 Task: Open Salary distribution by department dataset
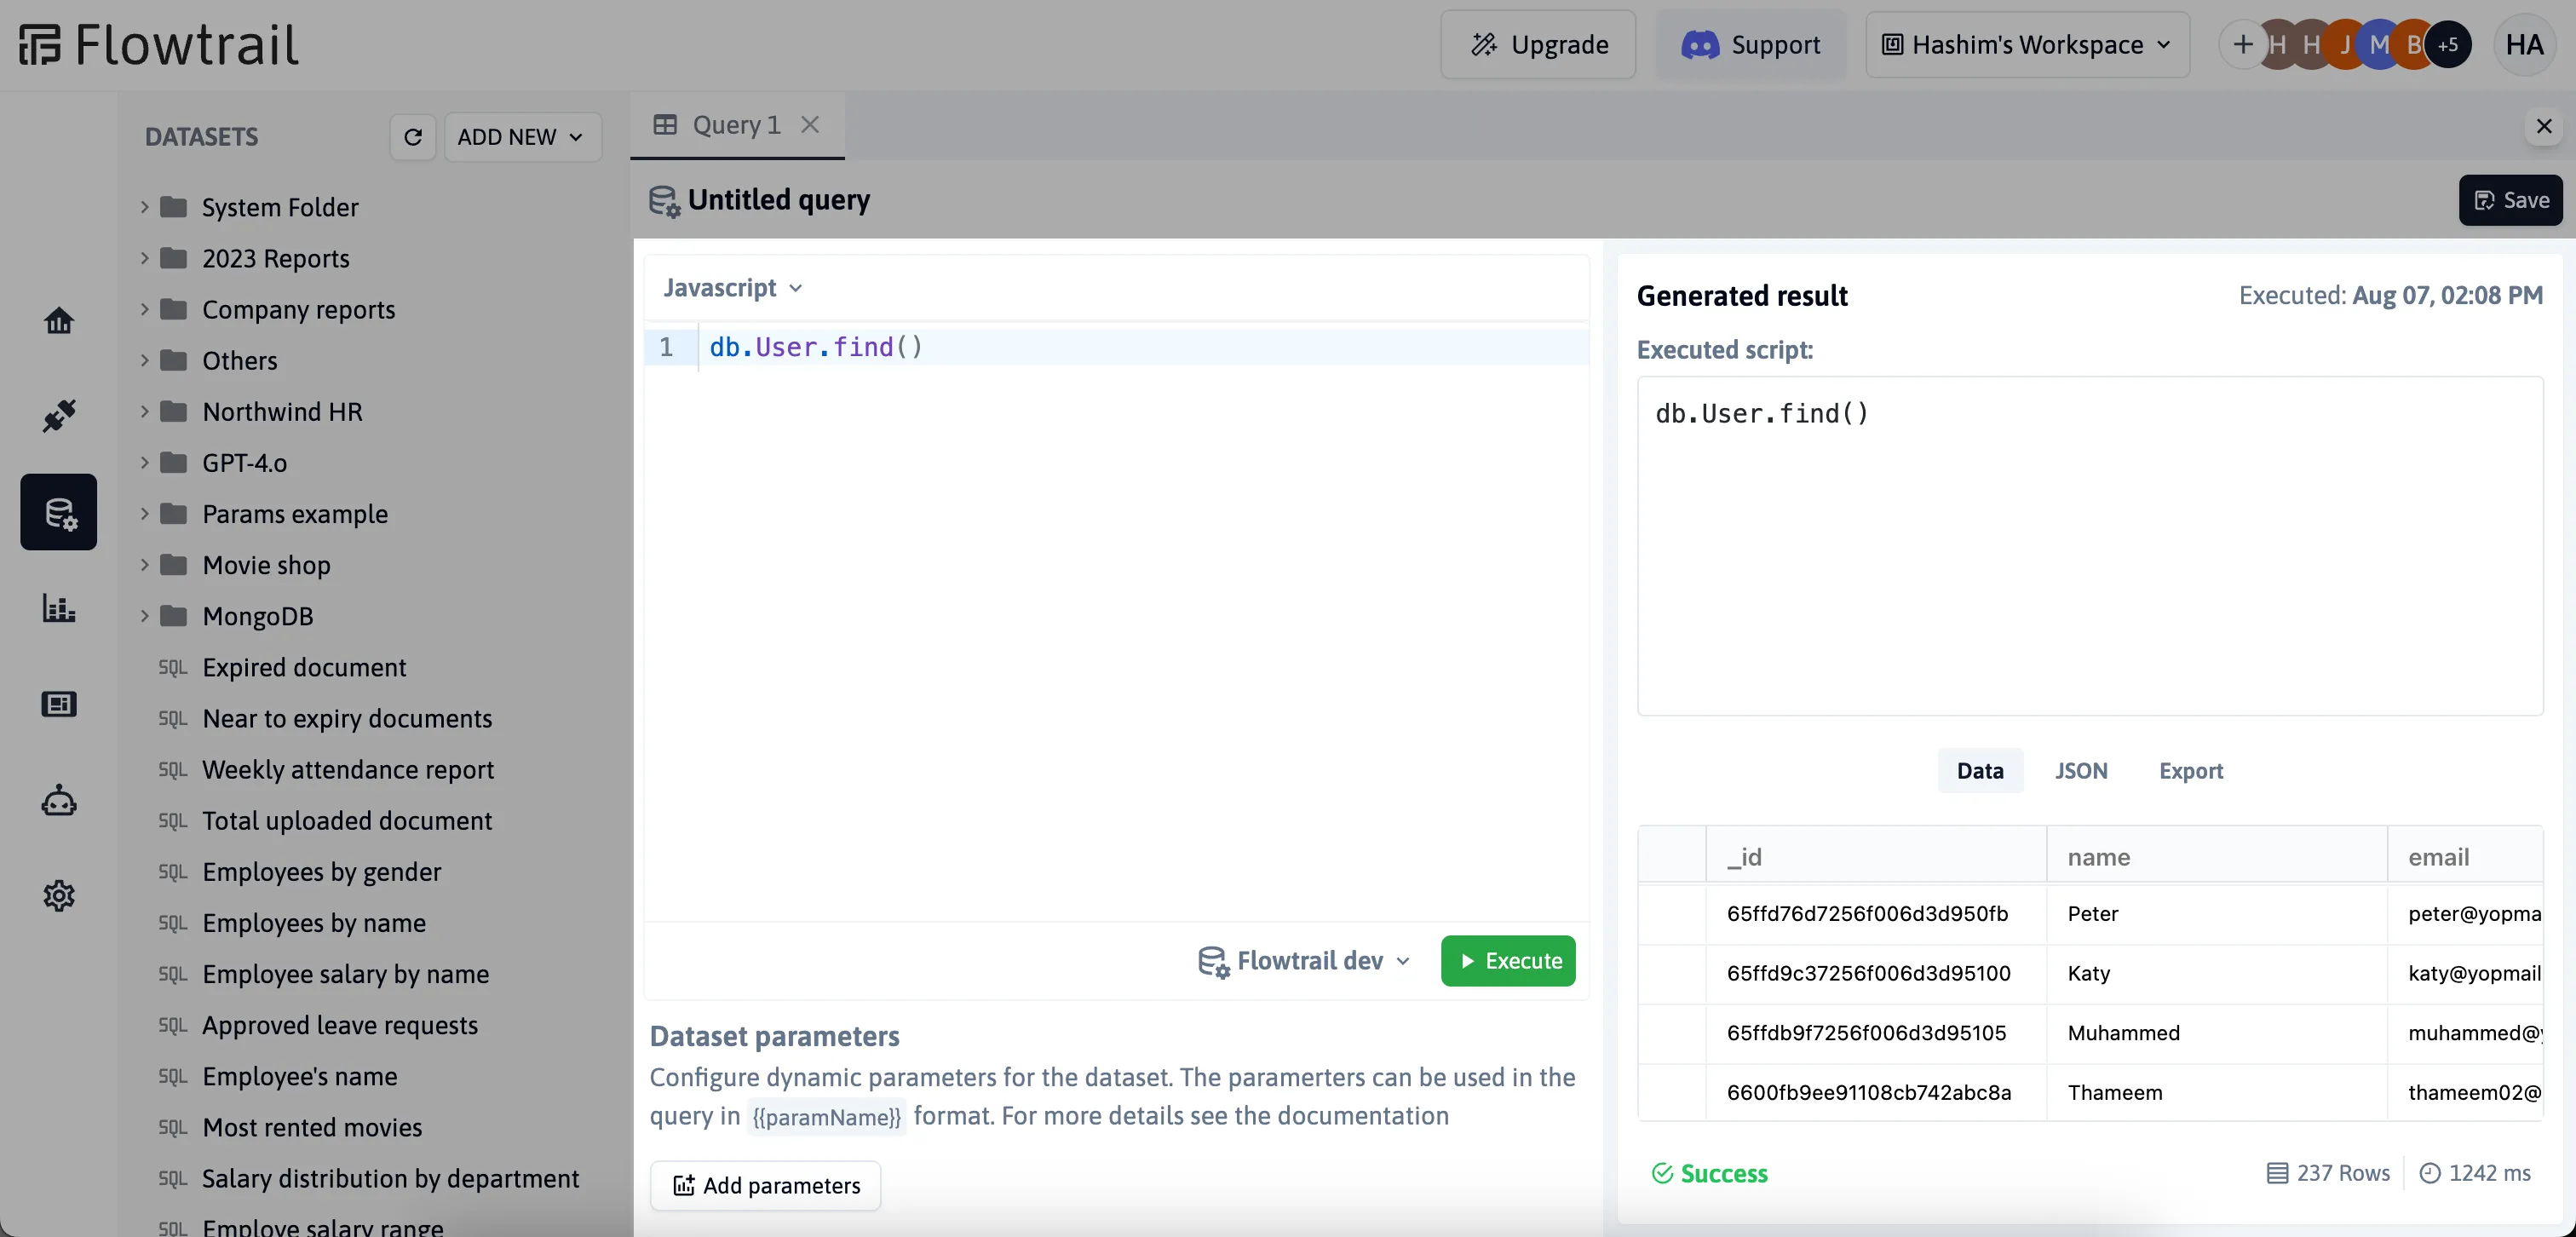(x=390, y=1178)
